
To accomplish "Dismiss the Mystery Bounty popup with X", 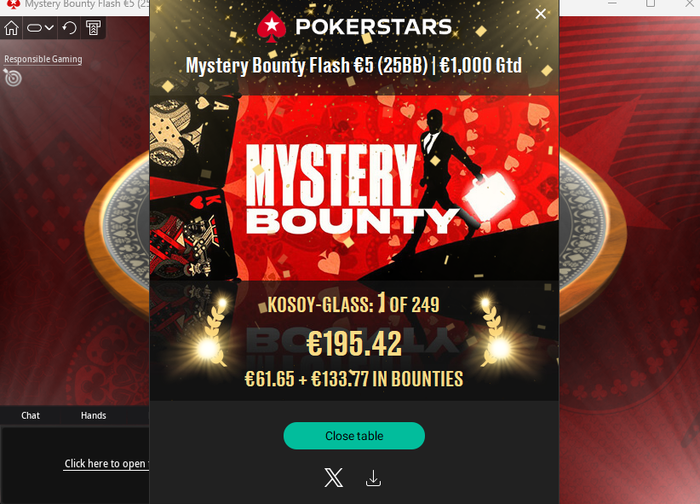I will pyautogui.click(x=540, y=14).
